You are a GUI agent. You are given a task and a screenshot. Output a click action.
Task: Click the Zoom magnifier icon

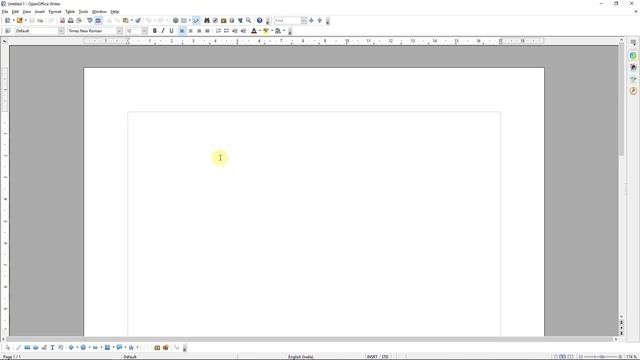[248, 20]
